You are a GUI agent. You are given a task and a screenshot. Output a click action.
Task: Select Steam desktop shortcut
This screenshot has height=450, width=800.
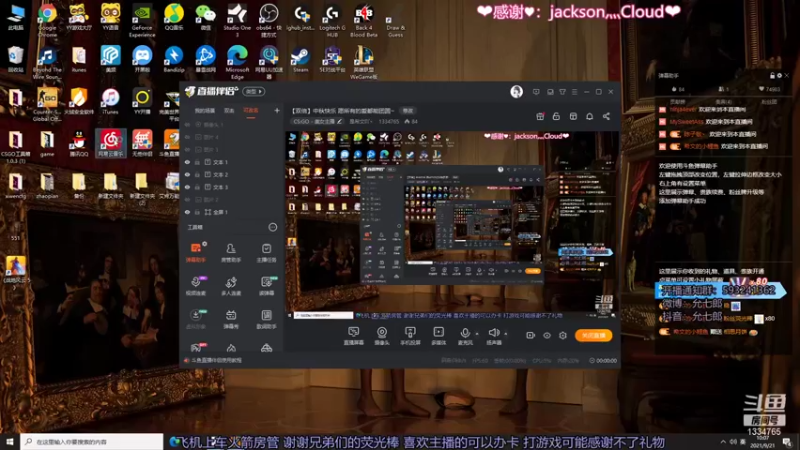point(300,59)
